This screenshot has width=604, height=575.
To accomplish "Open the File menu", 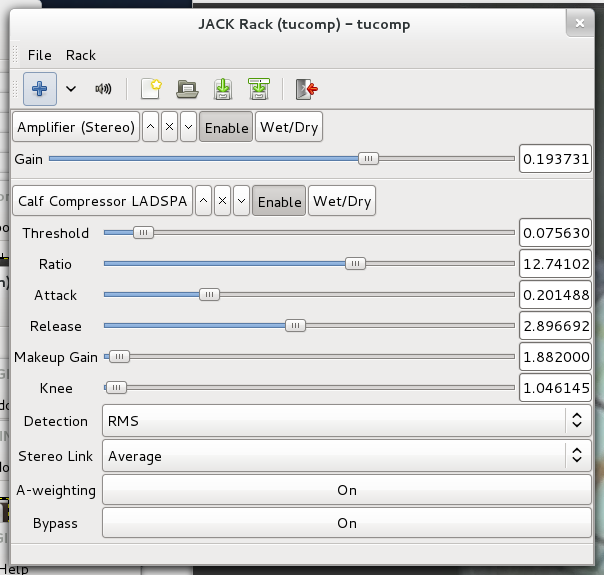I will click(40, 55).
